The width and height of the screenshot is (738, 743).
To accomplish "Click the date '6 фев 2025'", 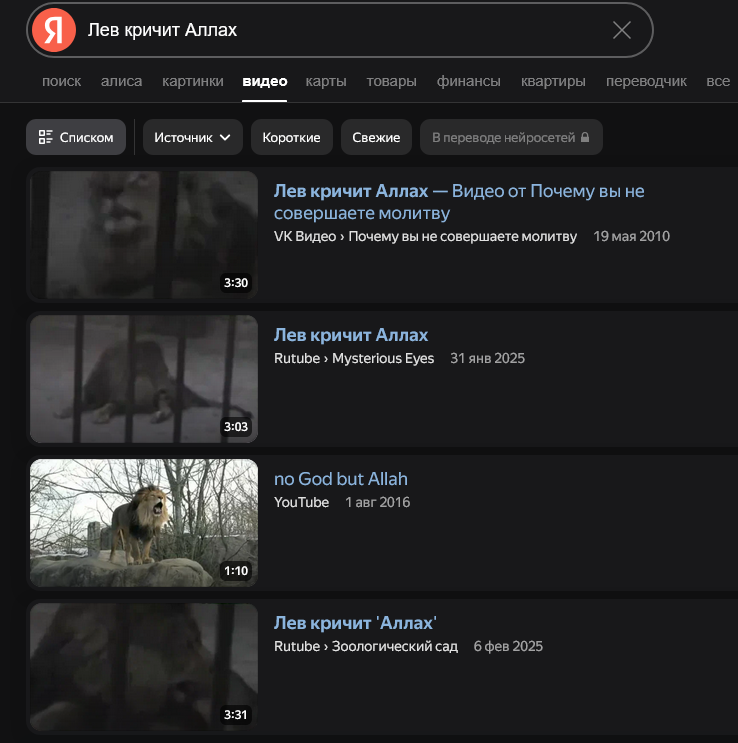I will tap(508, 646).
